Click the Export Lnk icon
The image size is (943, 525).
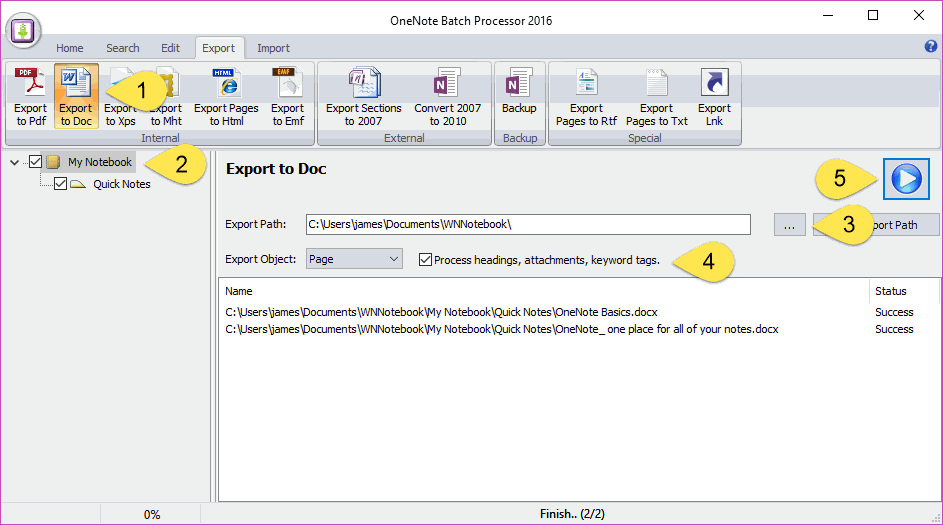point(714,96)
